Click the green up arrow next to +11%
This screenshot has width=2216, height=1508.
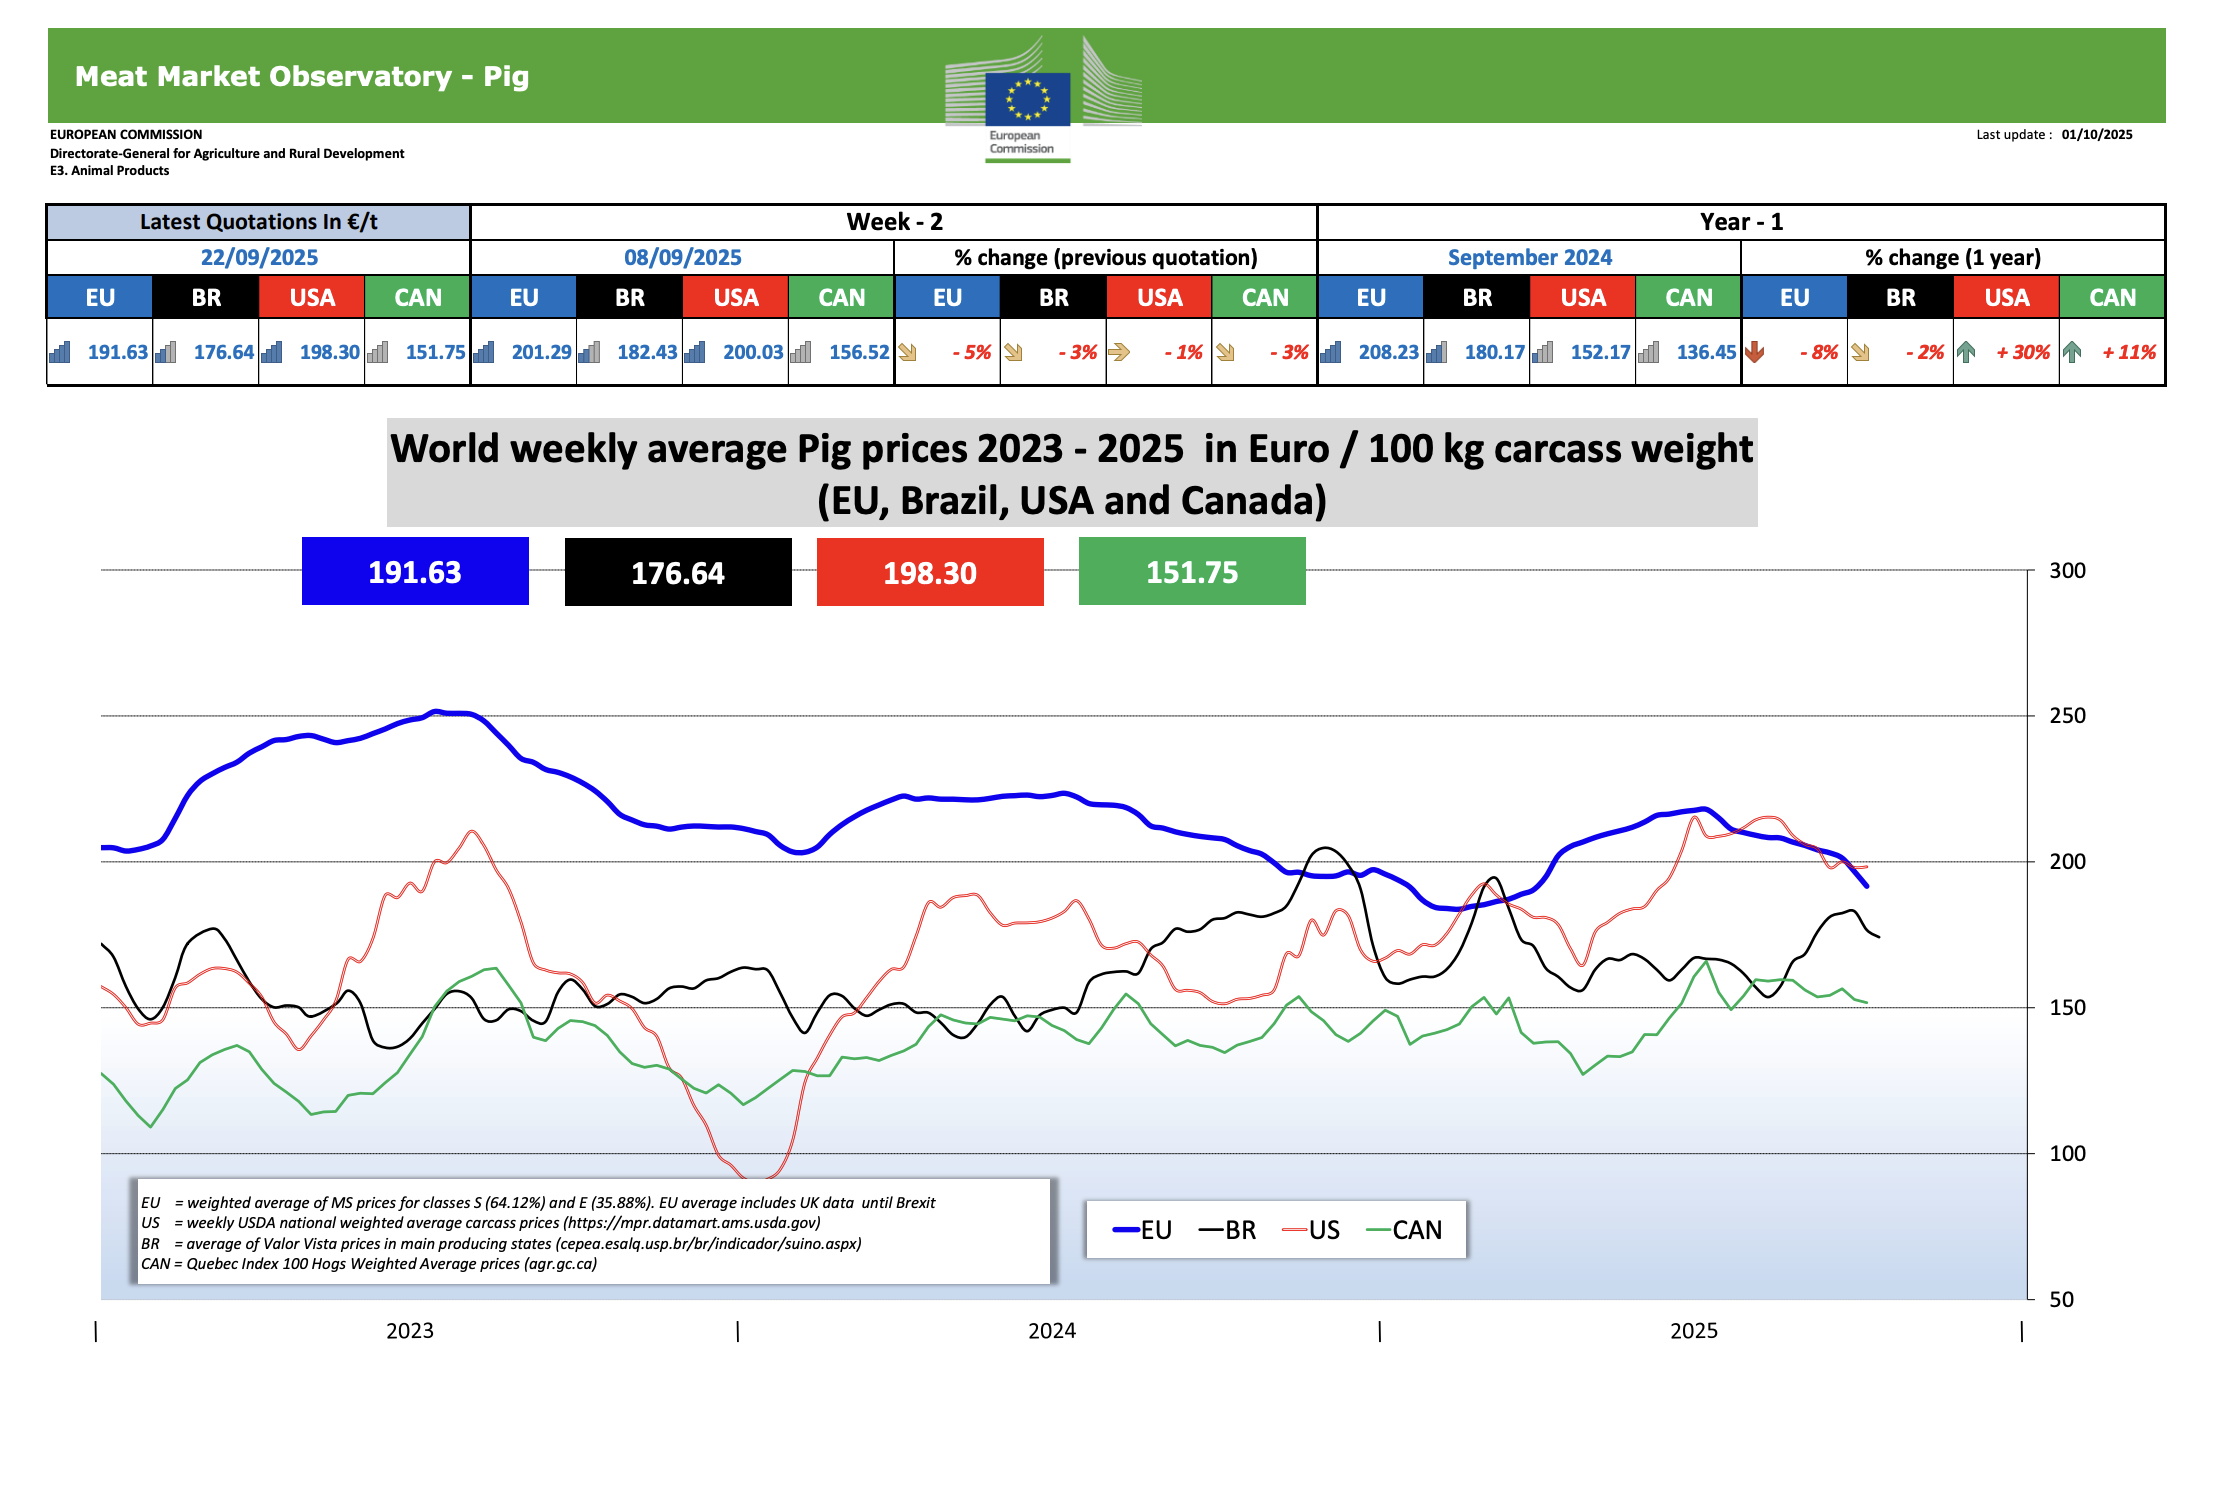pyautogui.click(x=2072, y=352)
